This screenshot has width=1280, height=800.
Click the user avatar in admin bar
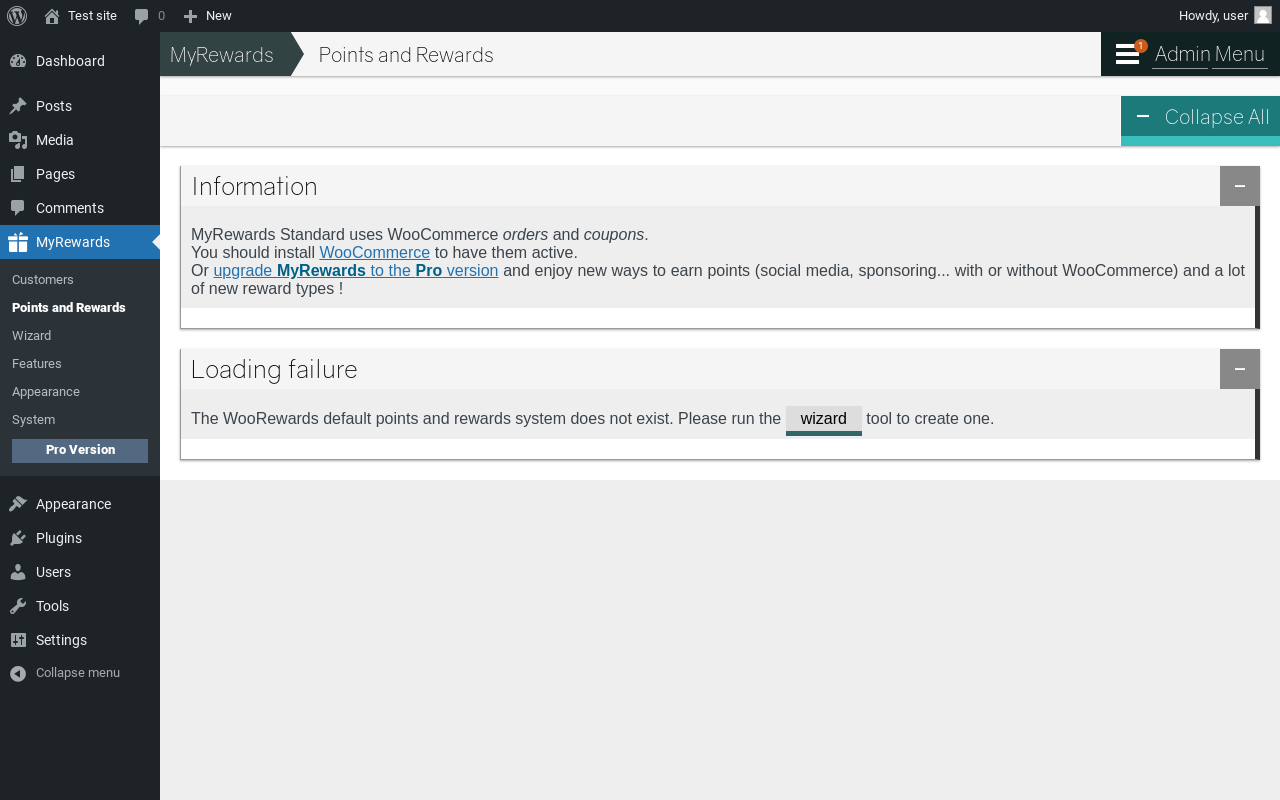(1263, 15)
